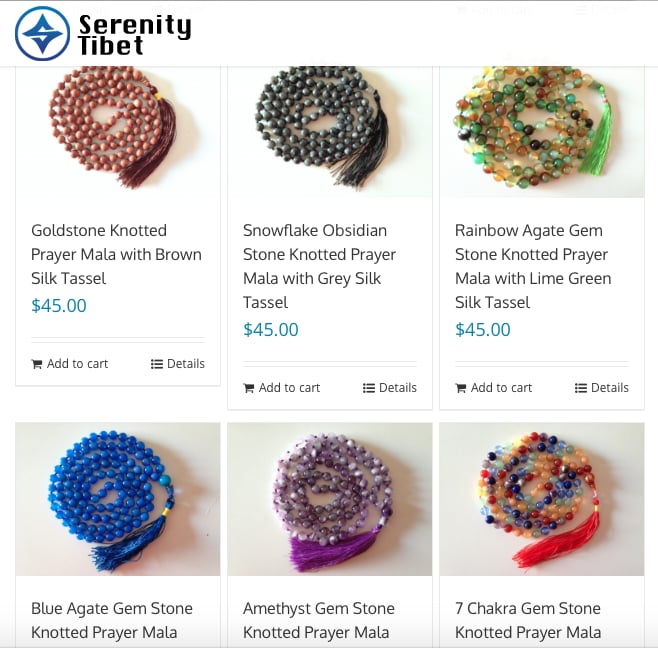Click the list icon beside Rainbow Agate Details
658x648 pixels.
point(580,388)
